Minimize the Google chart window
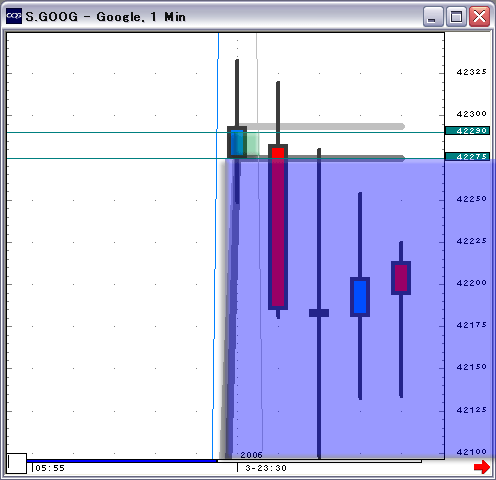Screen dimensions: 496x480 point(433,16)
